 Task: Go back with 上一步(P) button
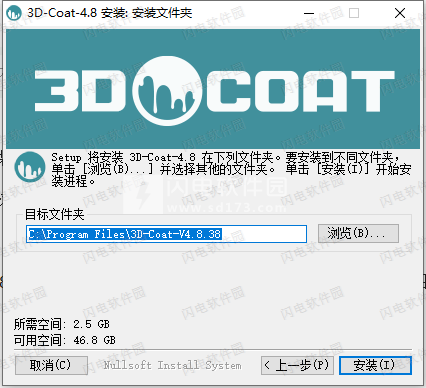[x=297, y=365]
